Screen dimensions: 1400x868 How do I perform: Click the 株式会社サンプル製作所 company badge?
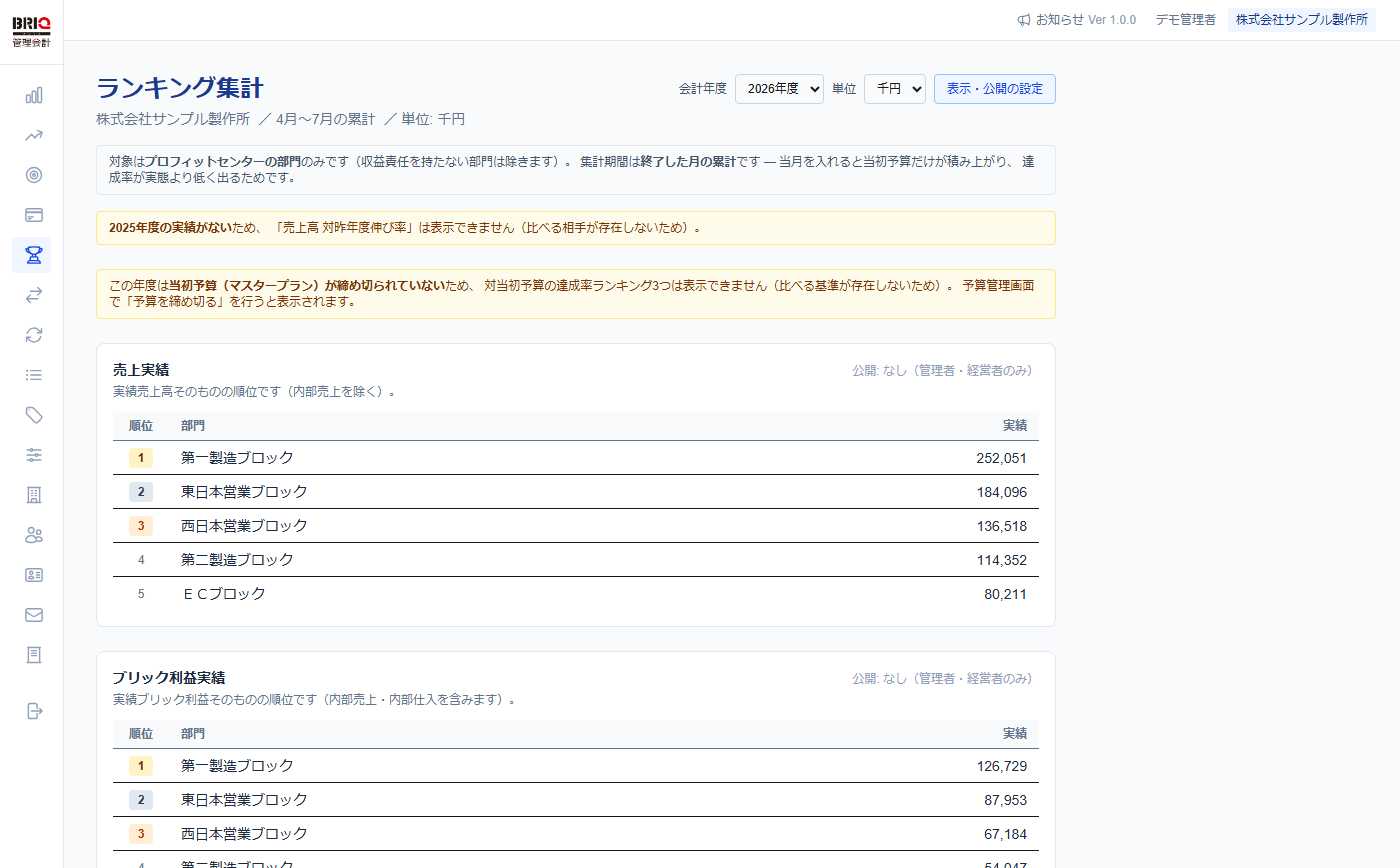1302,20
